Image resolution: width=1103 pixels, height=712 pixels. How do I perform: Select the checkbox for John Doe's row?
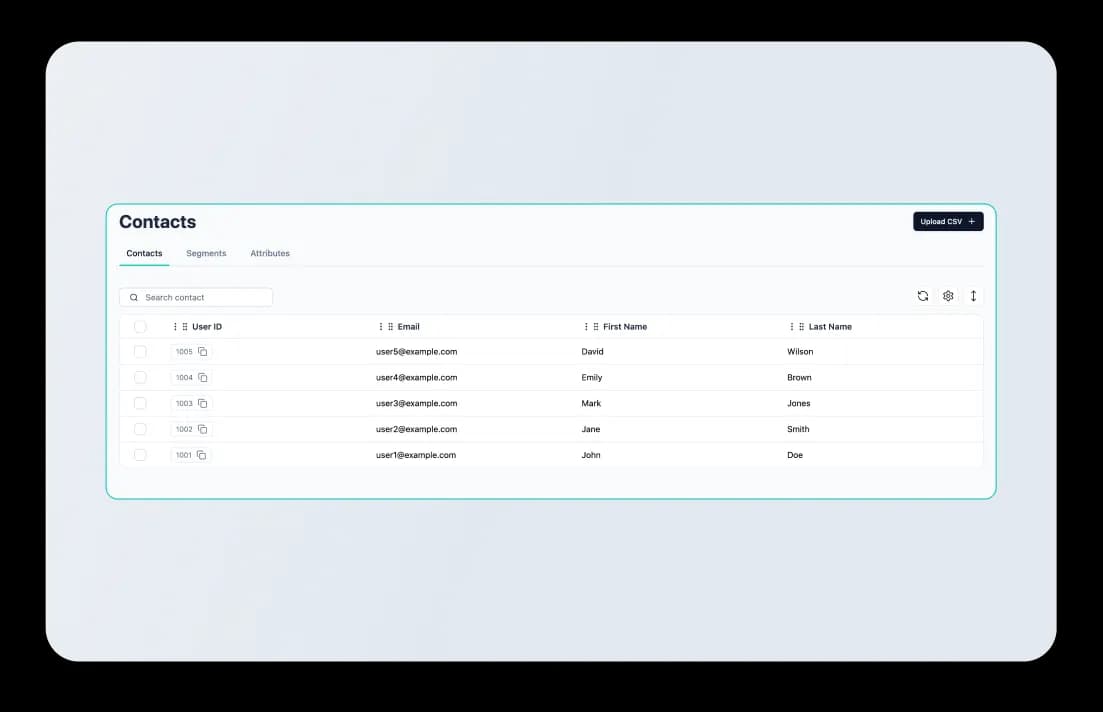click(140, 454)
